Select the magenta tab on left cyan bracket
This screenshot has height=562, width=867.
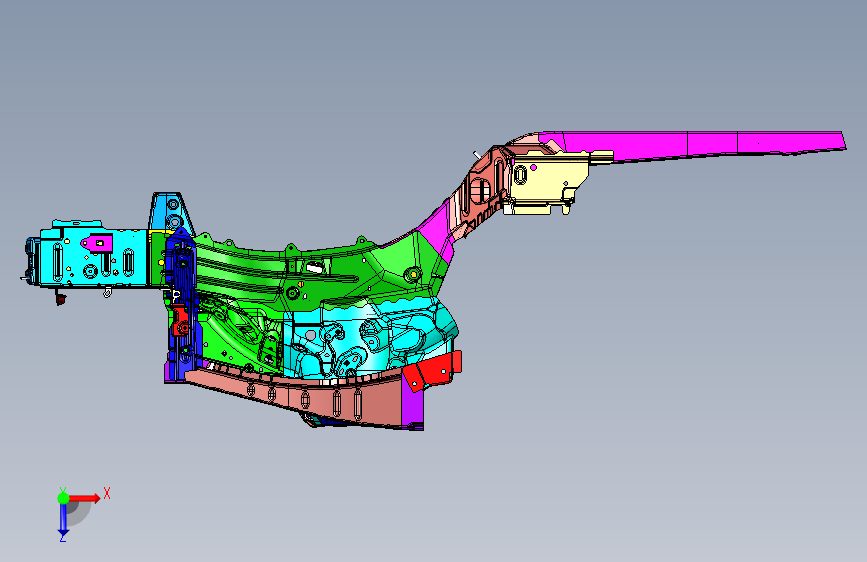pyautogui.click(x=98, y=242)
